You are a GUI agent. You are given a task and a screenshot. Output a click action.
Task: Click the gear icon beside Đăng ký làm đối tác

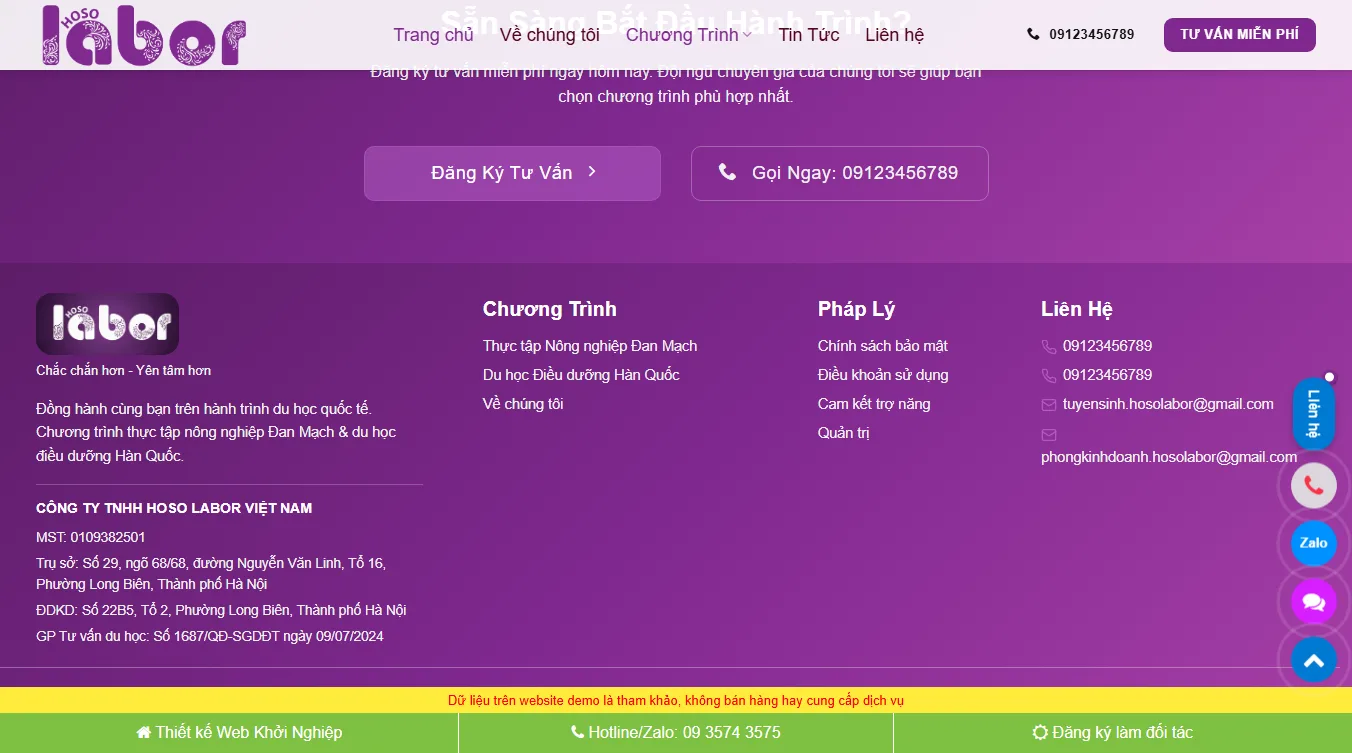[1040, 733]
